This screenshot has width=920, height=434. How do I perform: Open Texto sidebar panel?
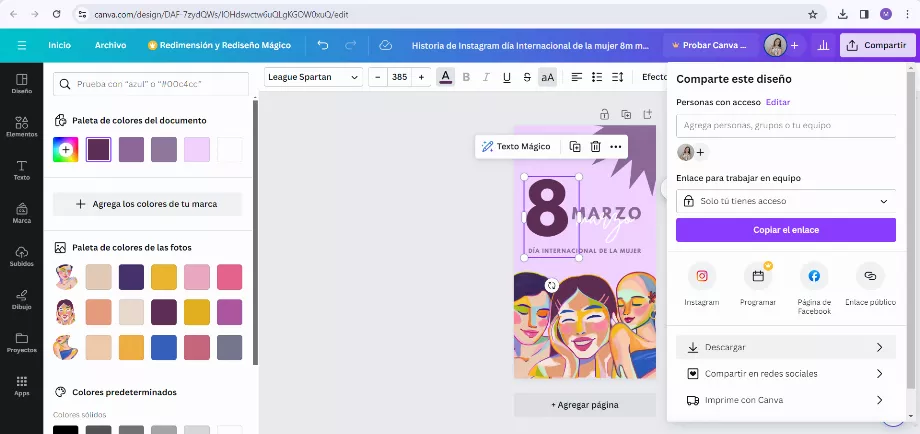pyautogui.click(x=22, y=170)
